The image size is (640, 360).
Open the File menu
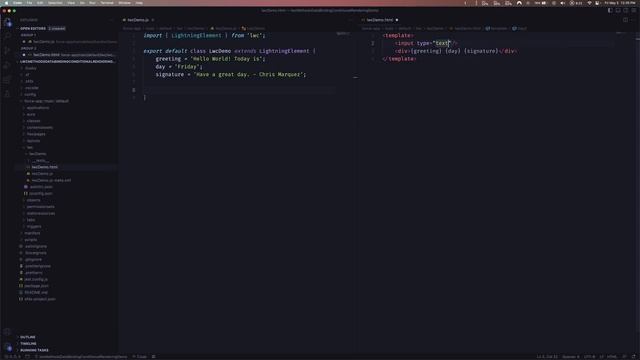(x=29, y=3)
